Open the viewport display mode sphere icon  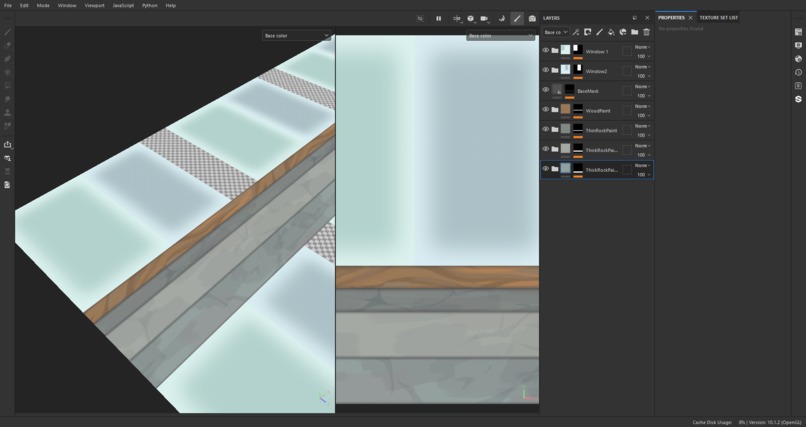[470, 18]
